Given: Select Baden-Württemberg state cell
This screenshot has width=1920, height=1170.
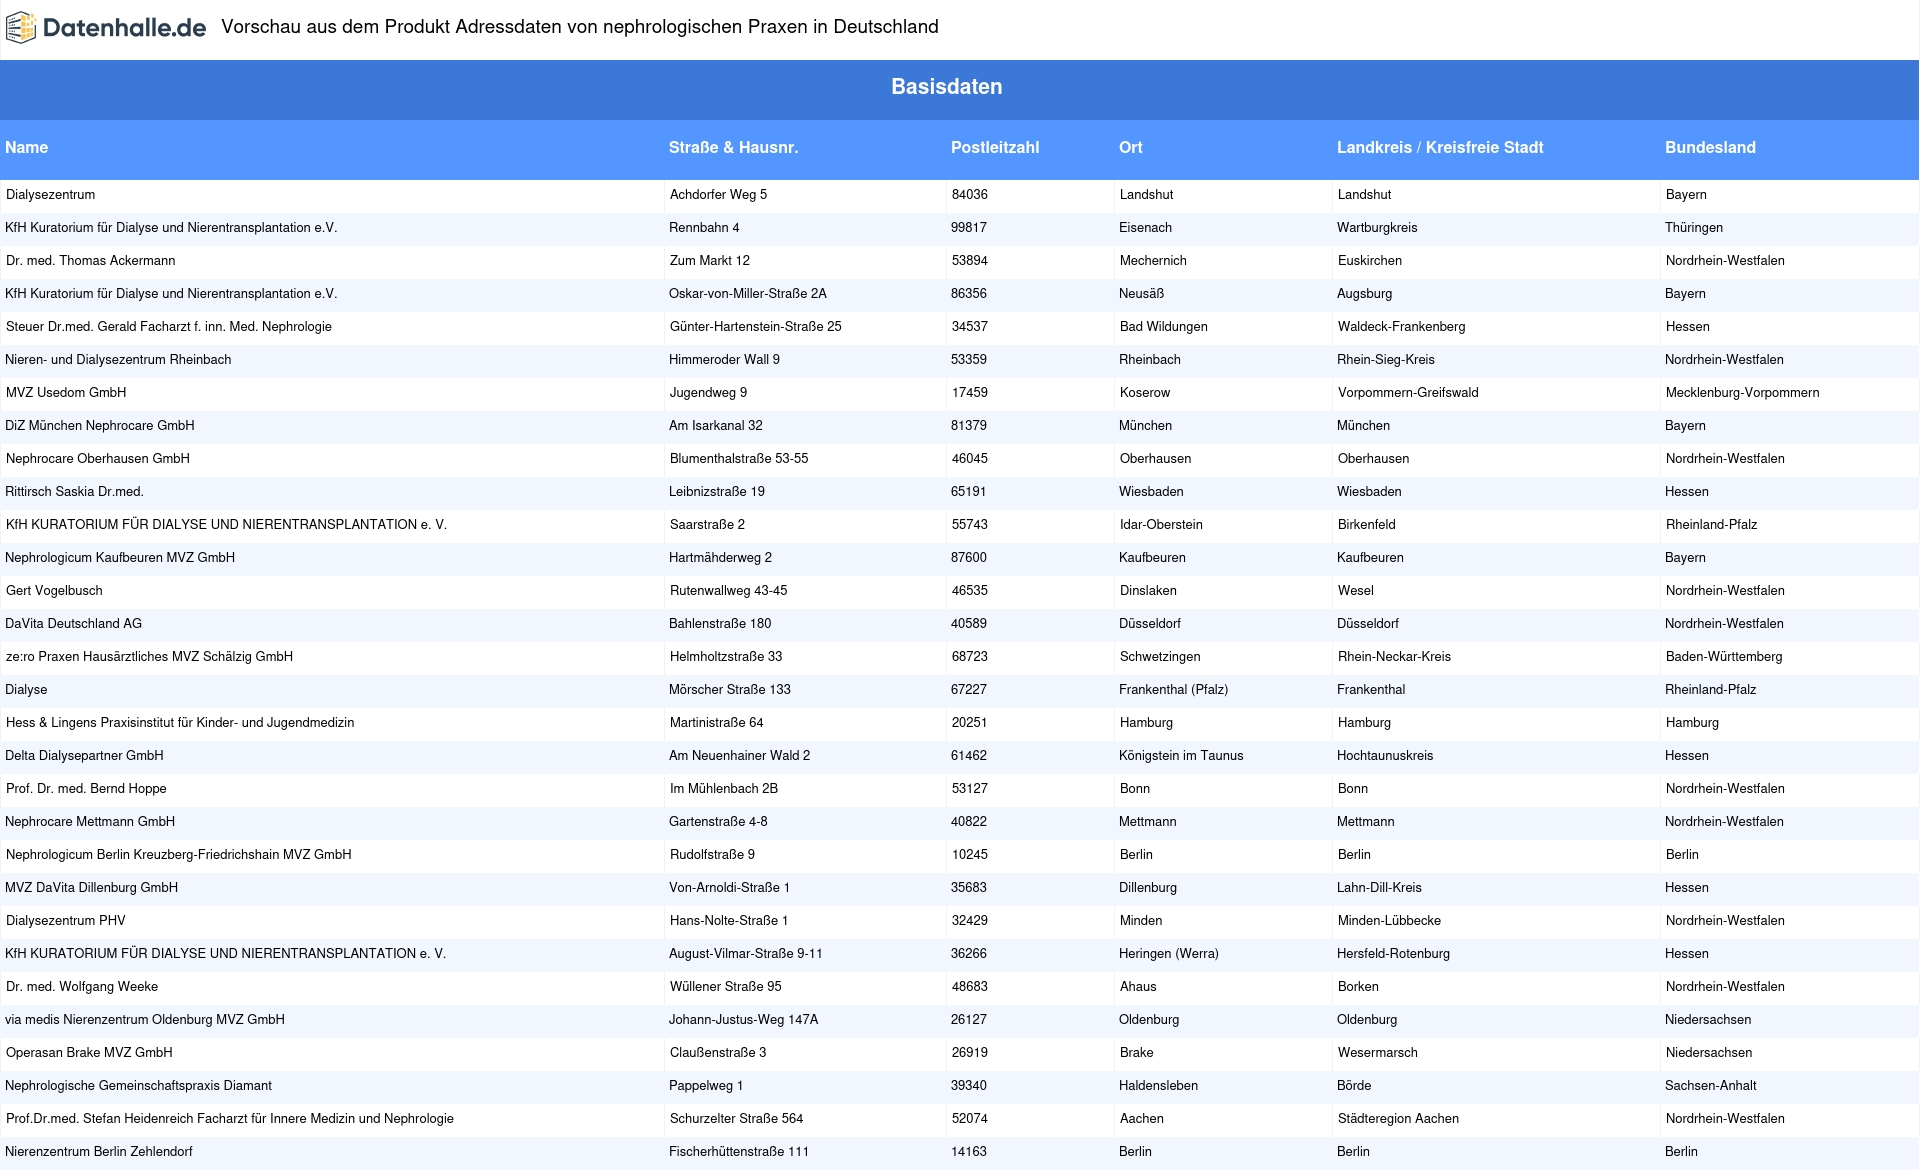Looking at the screenshot, I should [x=1724, y=657].
